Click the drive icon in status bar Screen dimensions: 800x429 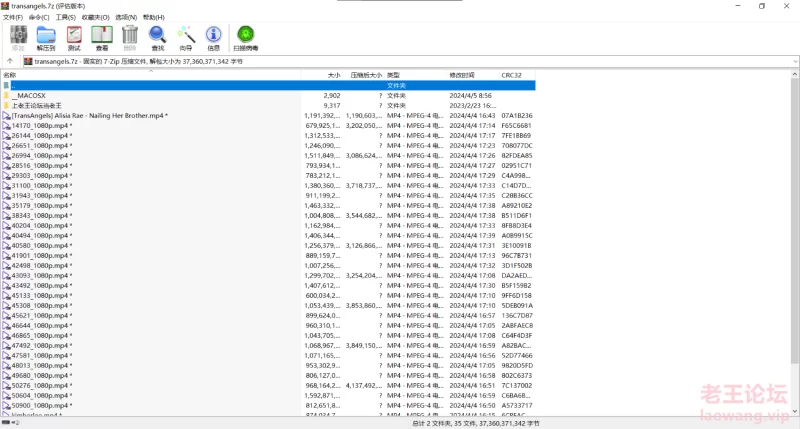6,423
